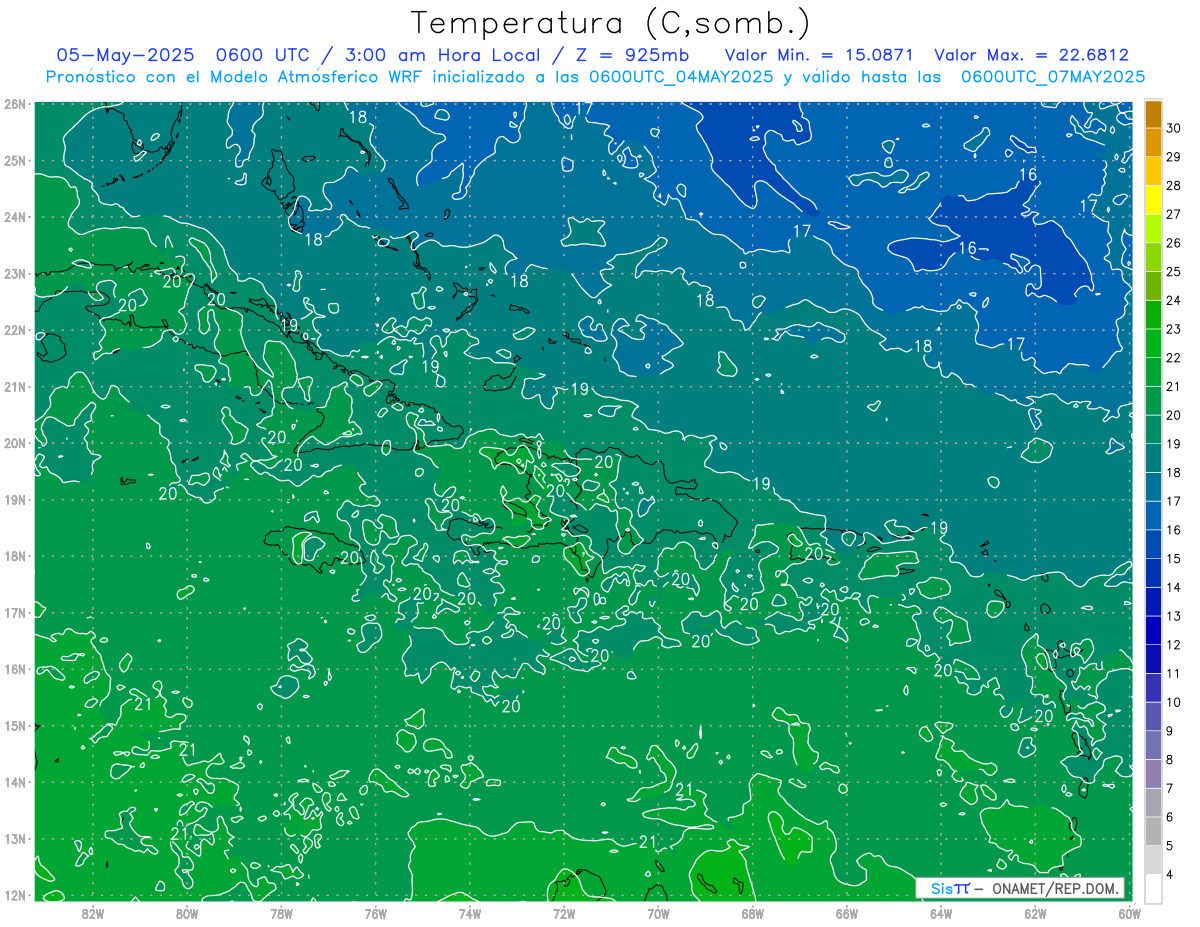Image resolution: width=1200 pixels, height=927 pixels.
Task: Click the '68W' longitude axis label
Action: point(752,913)
